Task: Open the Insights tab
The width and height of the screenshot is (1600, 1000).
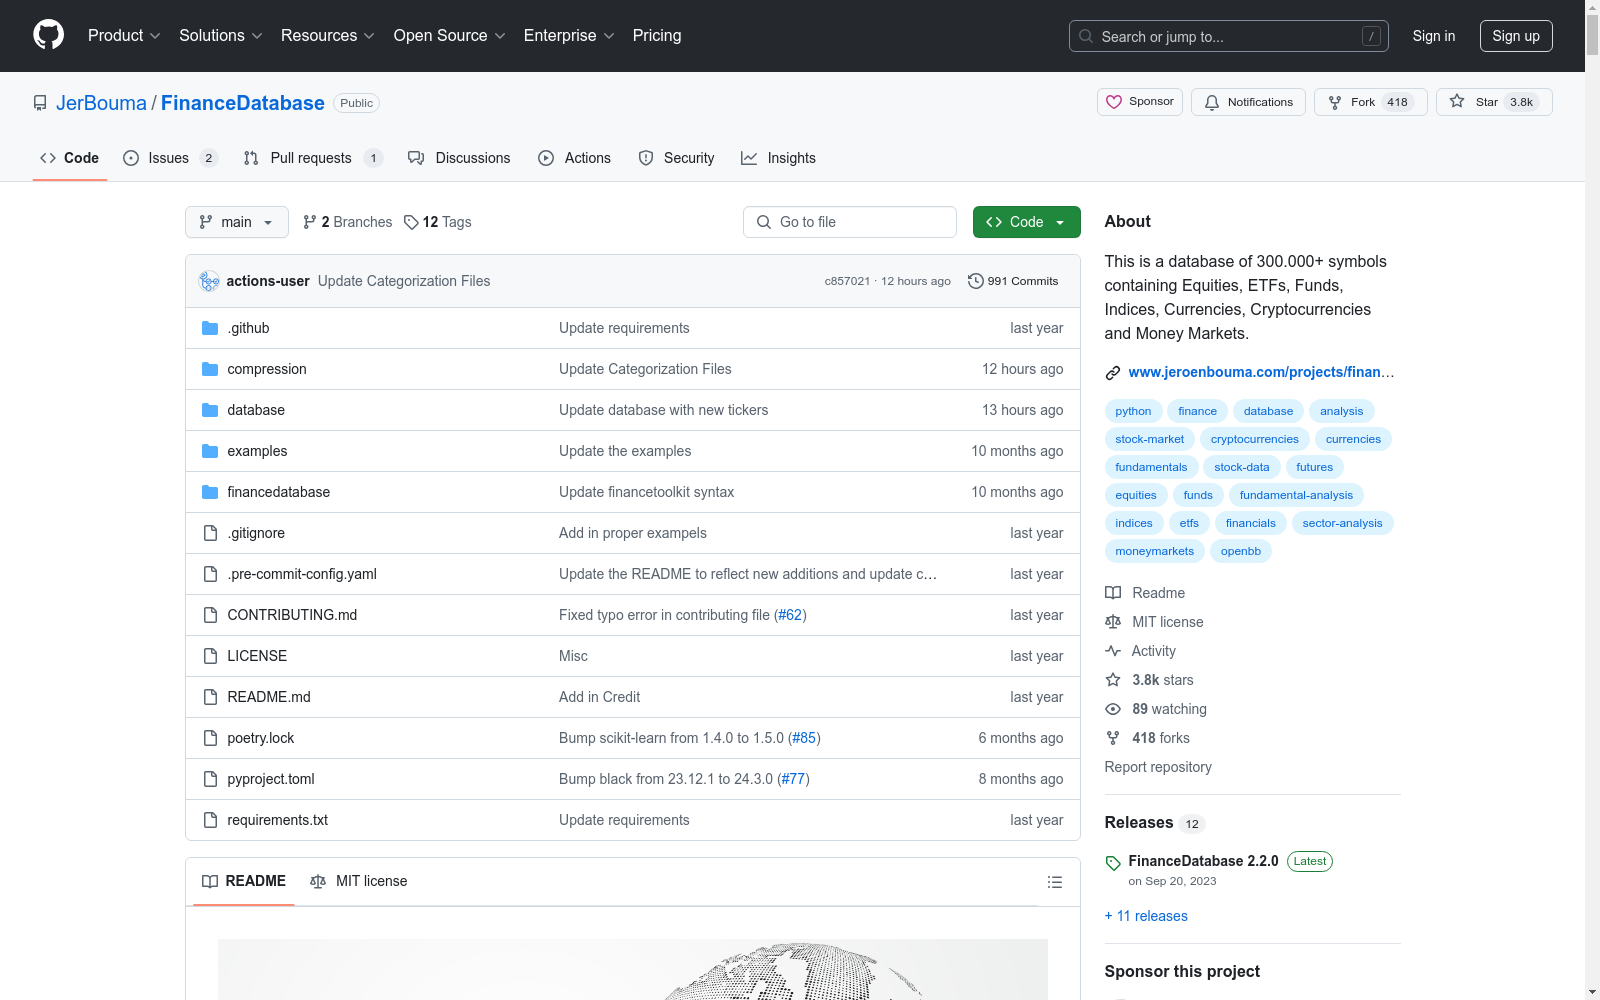Action: point(778,158)
